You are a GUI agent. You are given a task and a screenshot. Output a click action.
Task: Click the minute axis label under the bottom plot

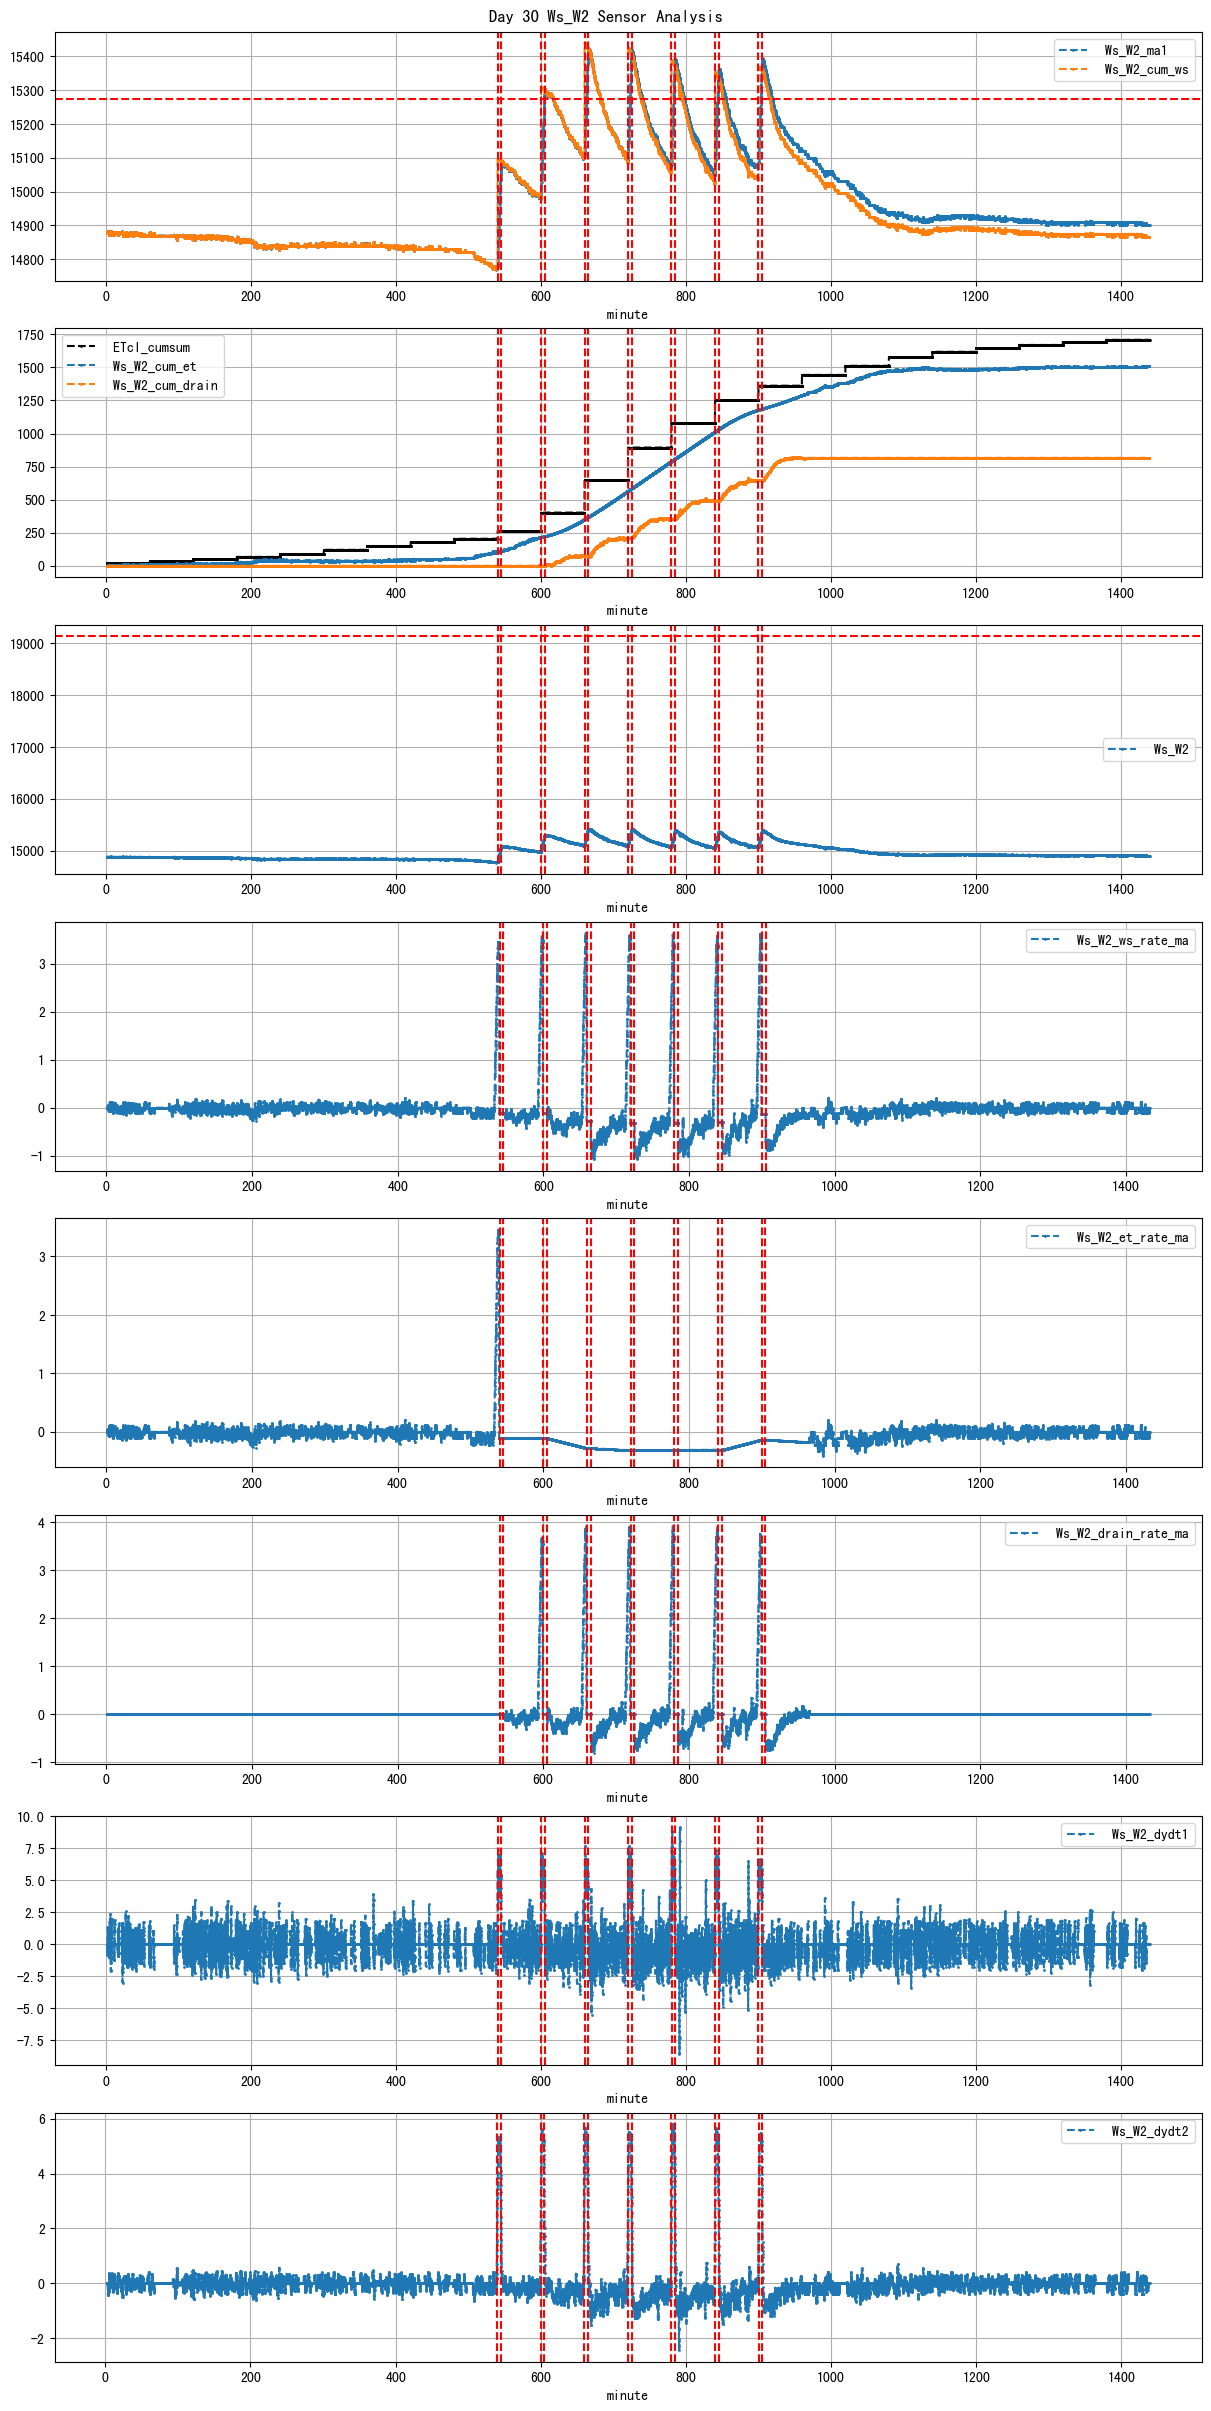(x=627, y=2395)
